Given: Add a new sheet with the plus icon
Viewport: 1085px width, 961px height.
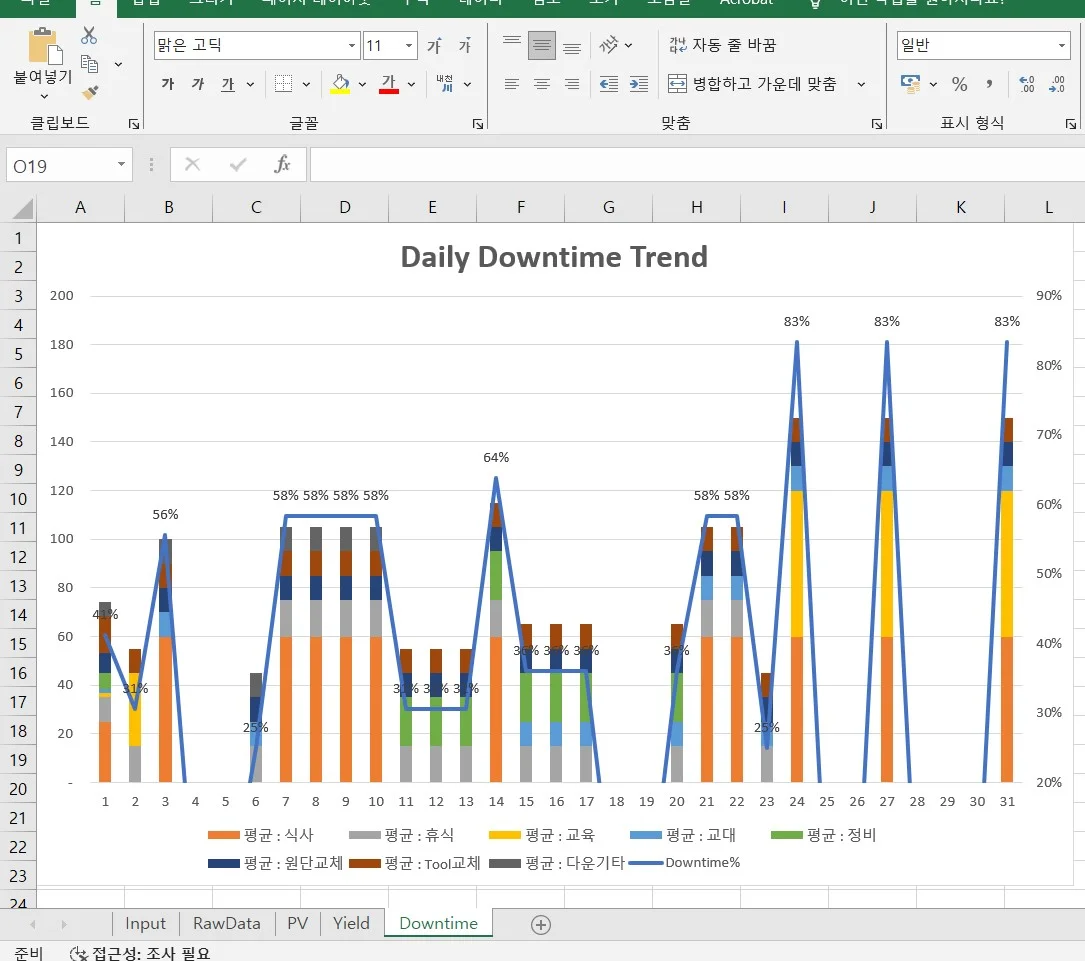Looking at the screenshot, I should [541, 924].
